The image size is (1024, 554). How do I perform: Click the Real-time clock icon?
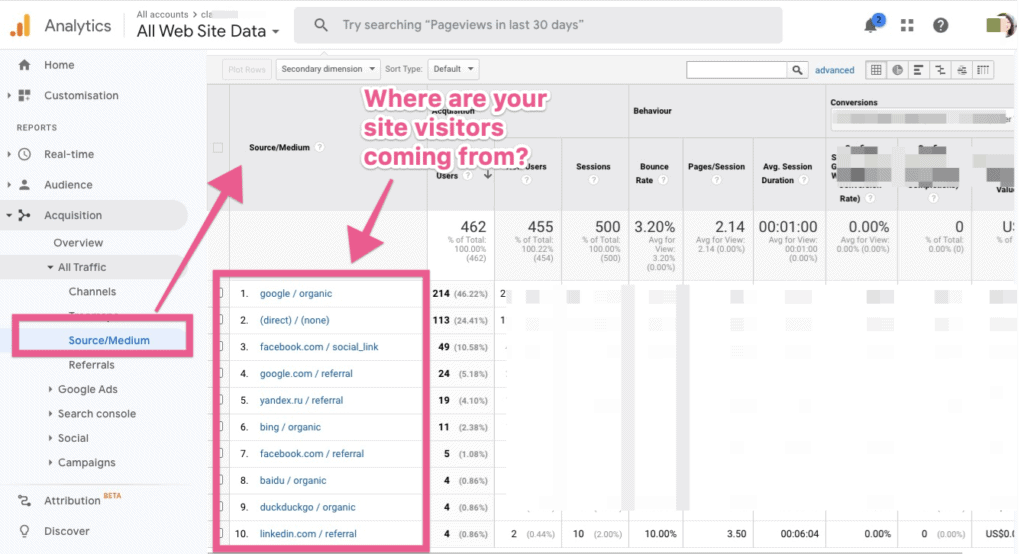(25, 154)
